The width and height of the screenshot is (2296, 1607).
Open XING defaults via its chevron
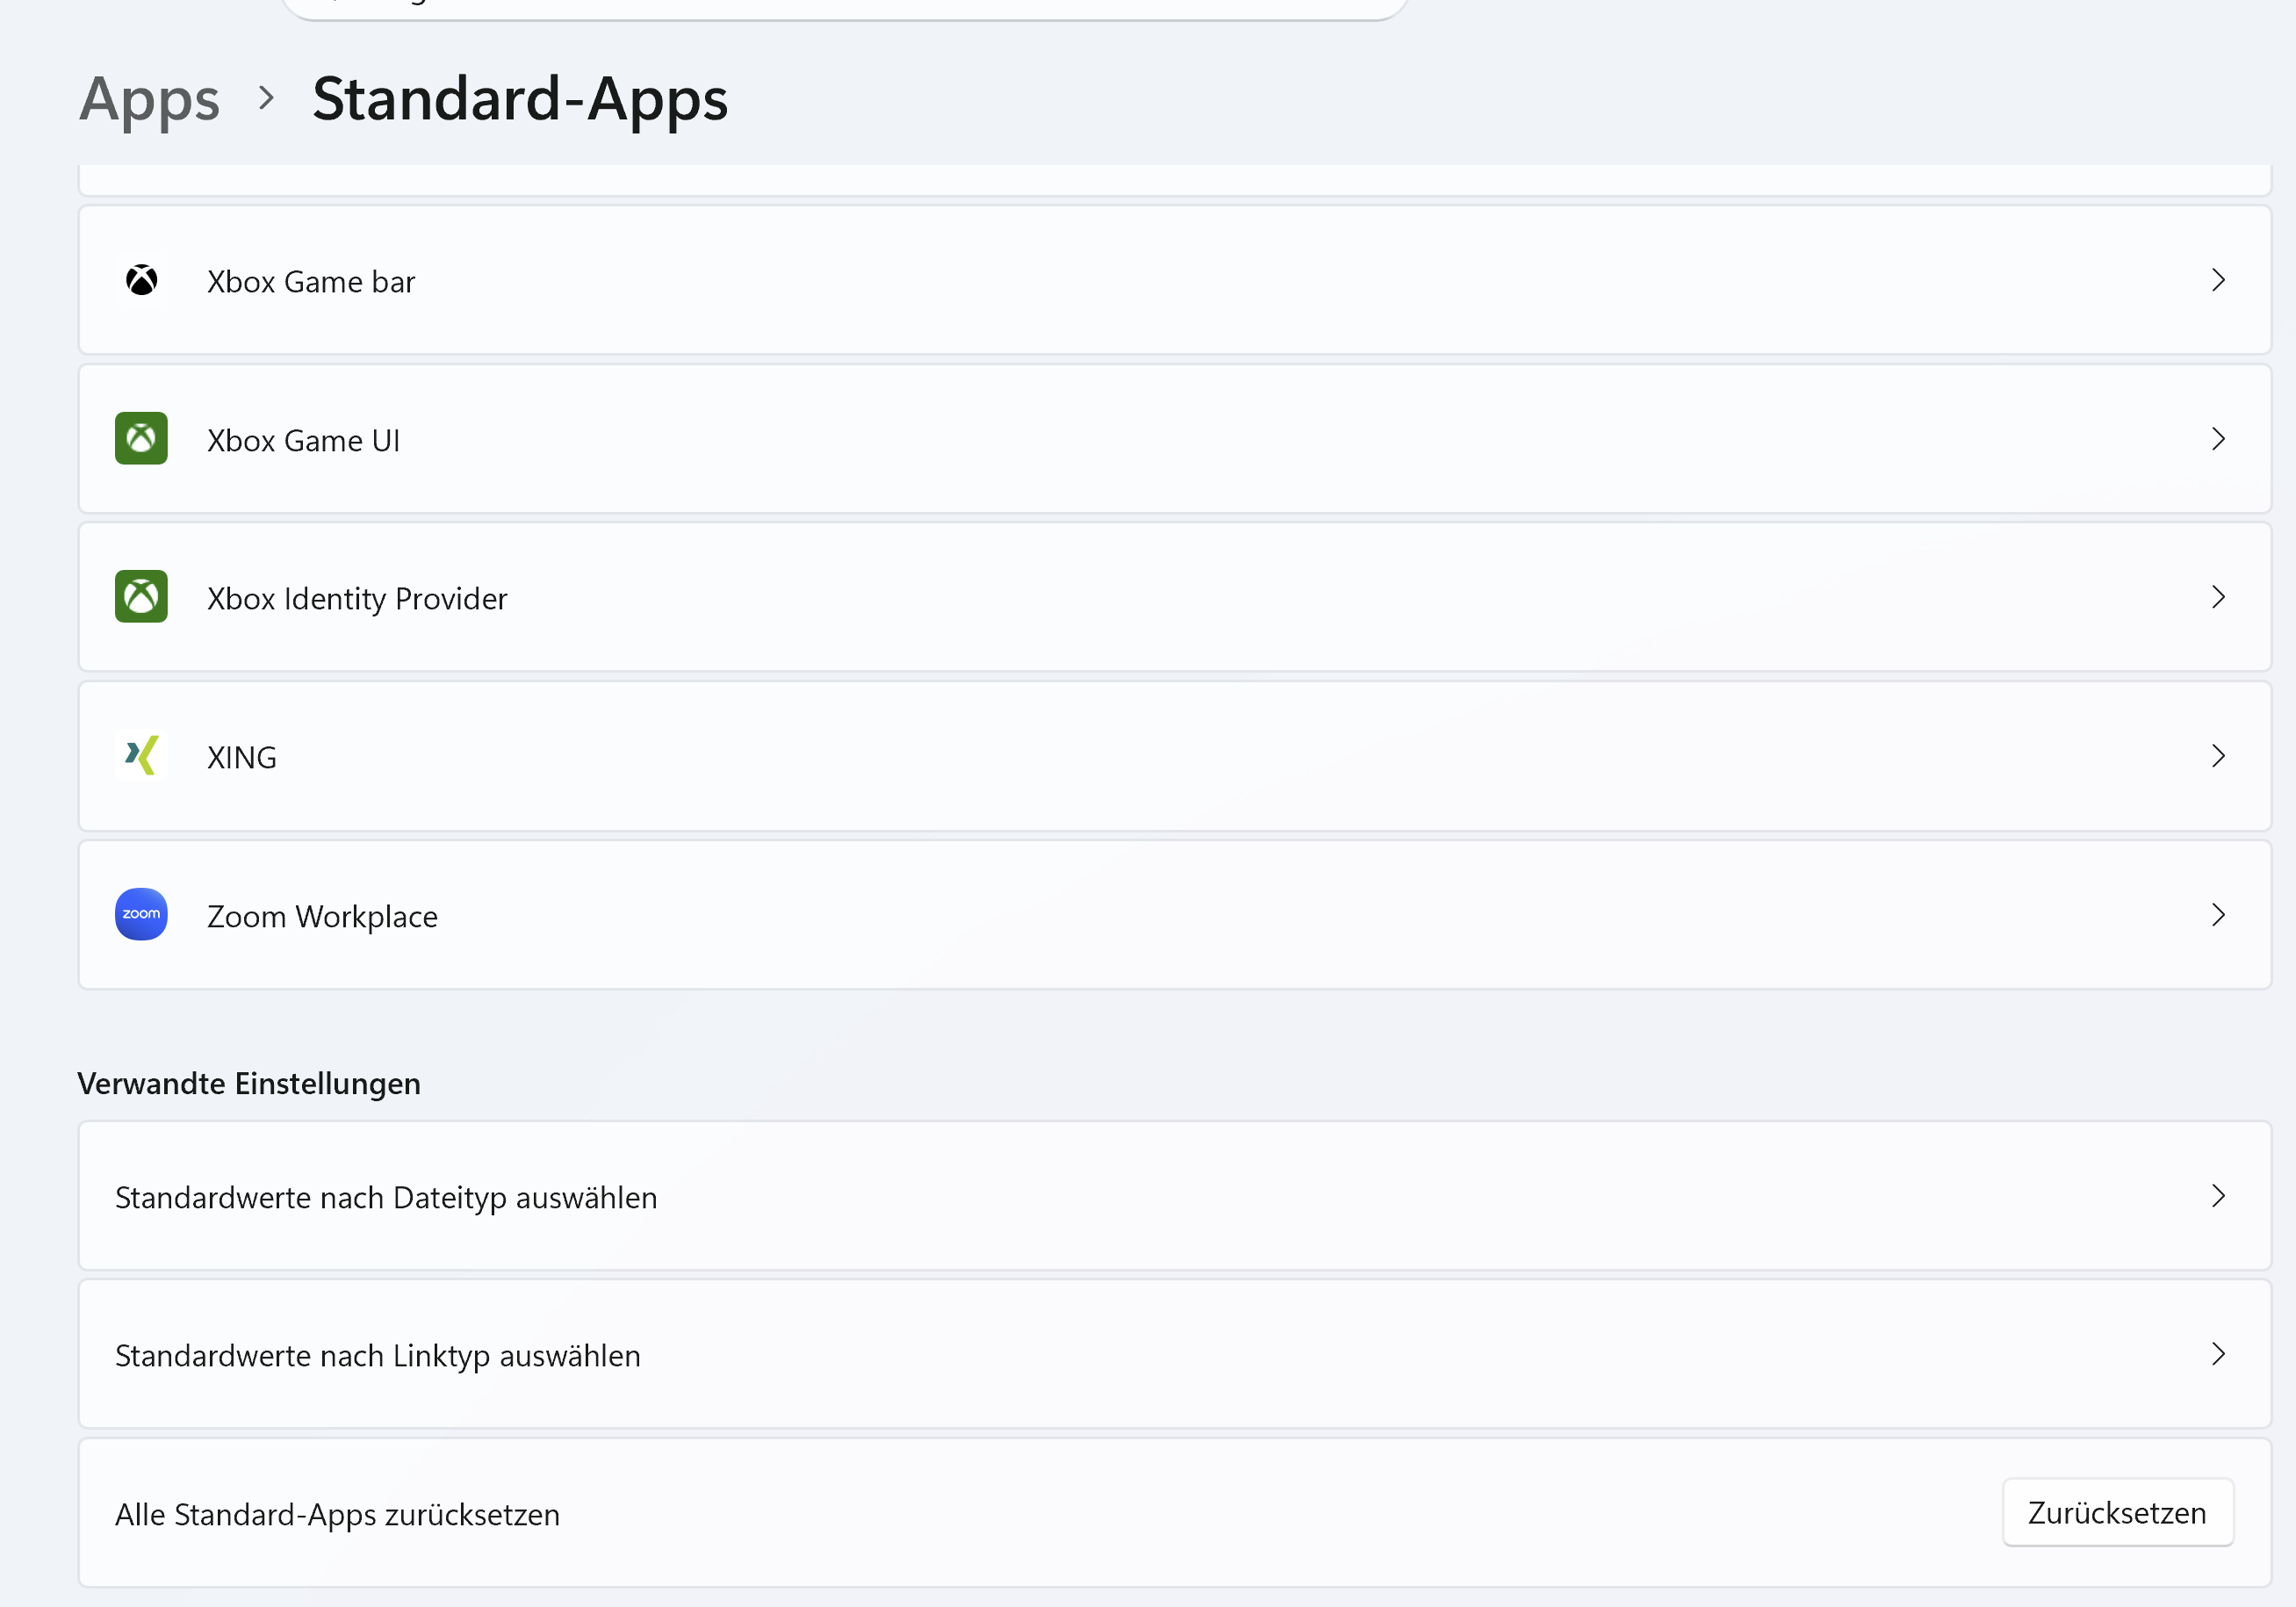2218,756
